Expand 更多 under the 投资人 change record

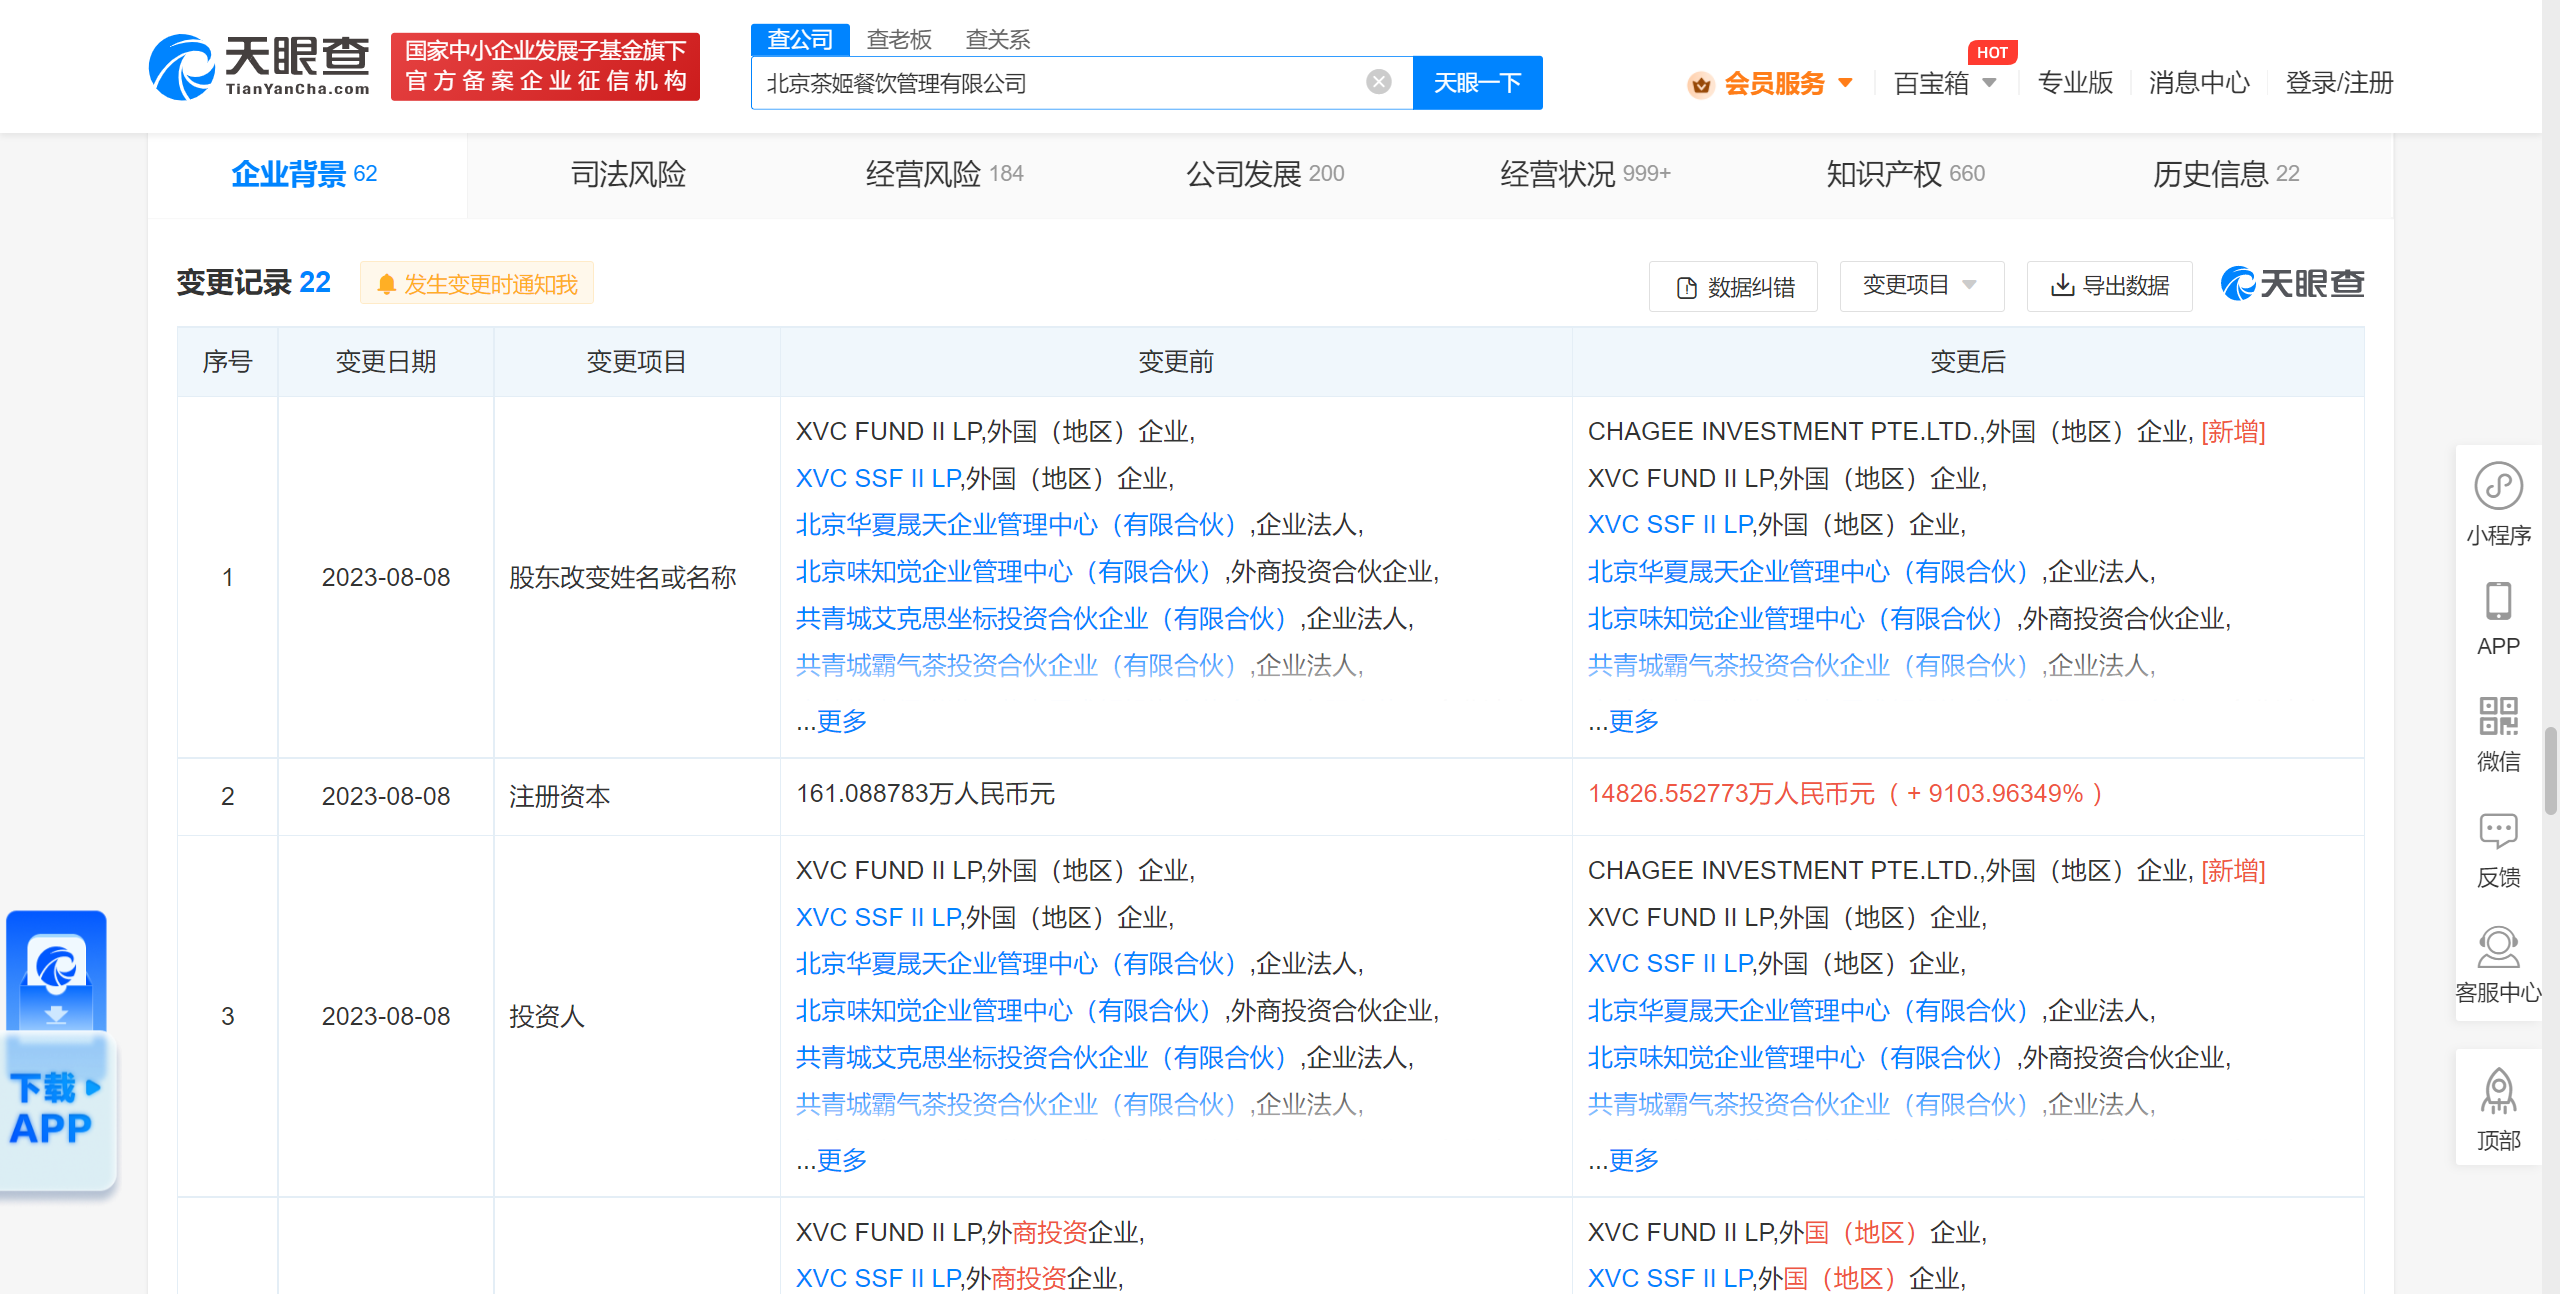click(x=843, y=1160)
